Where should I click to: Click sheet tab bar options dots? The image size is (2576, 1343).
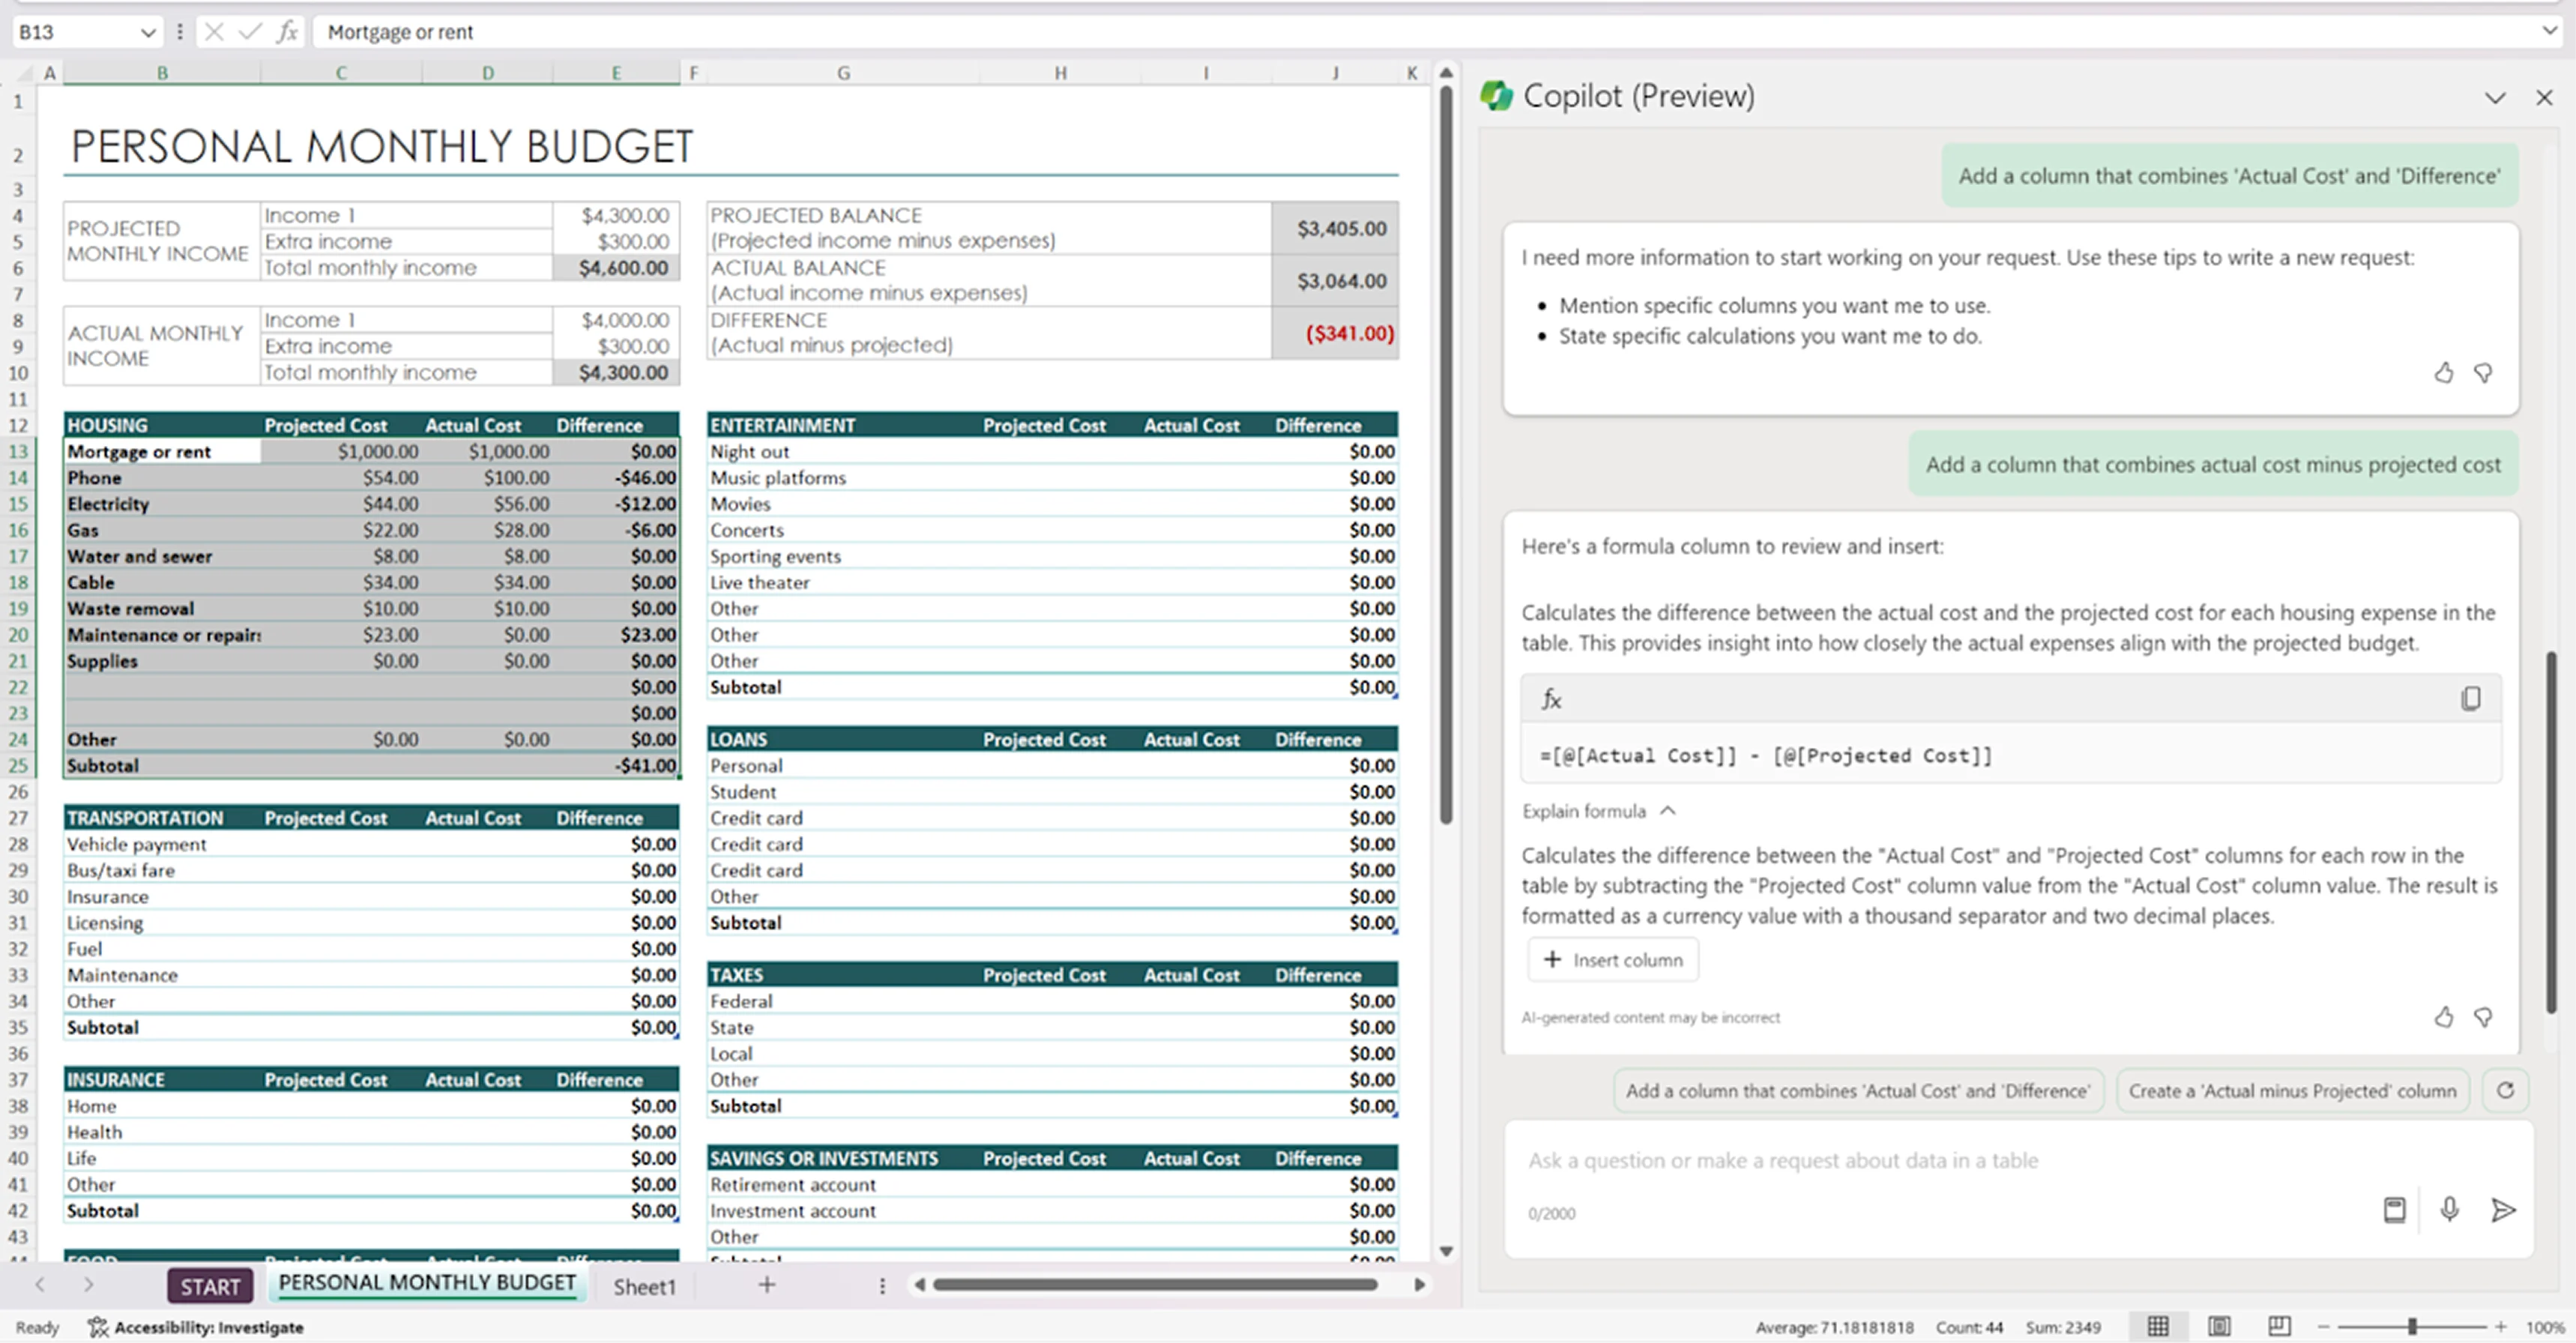[882, 1286]
